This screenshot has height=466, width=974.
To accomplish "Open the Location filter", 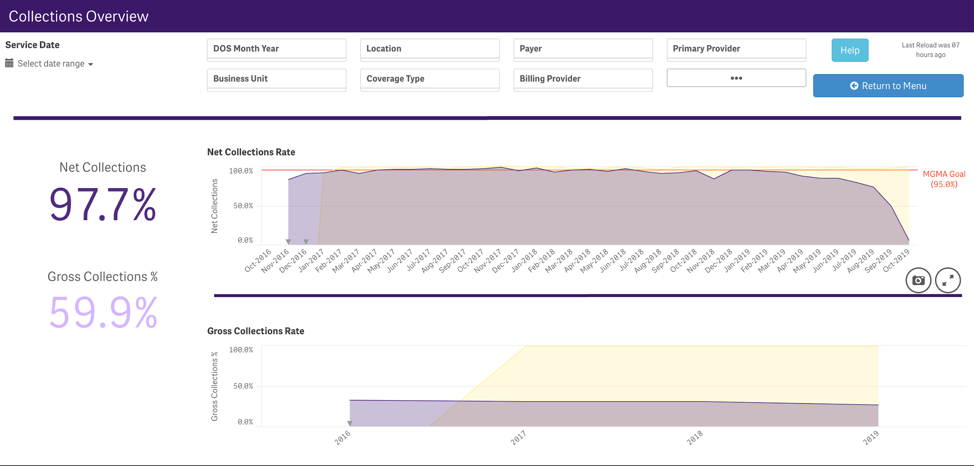I will [430, 49].
